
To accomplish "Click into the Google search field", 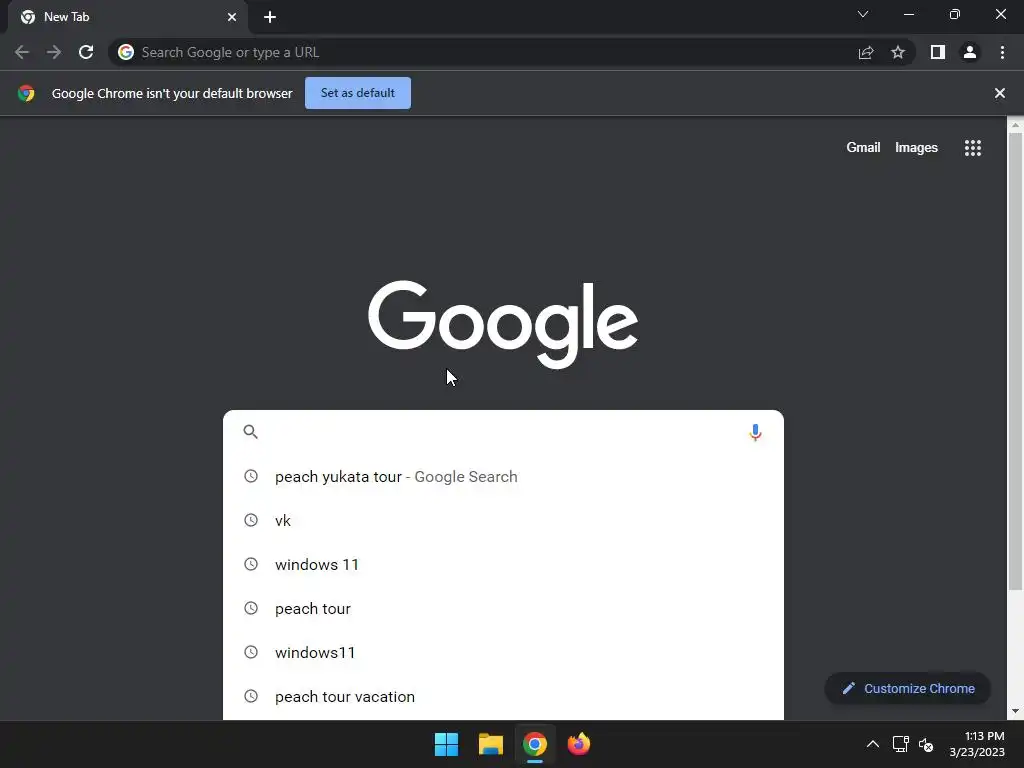I will (503, 432).
